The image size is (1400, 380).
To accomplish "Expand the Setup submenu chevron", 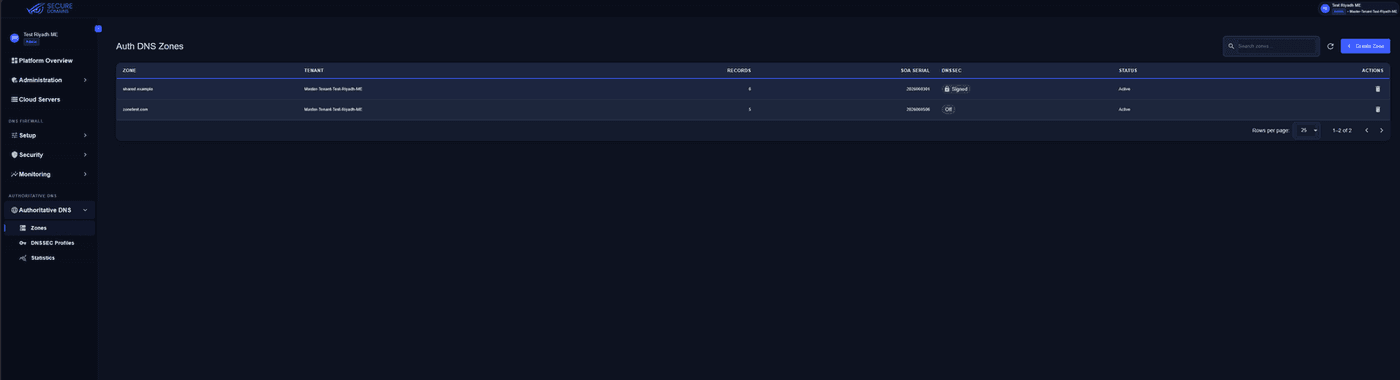I will (x=85, y=135).
